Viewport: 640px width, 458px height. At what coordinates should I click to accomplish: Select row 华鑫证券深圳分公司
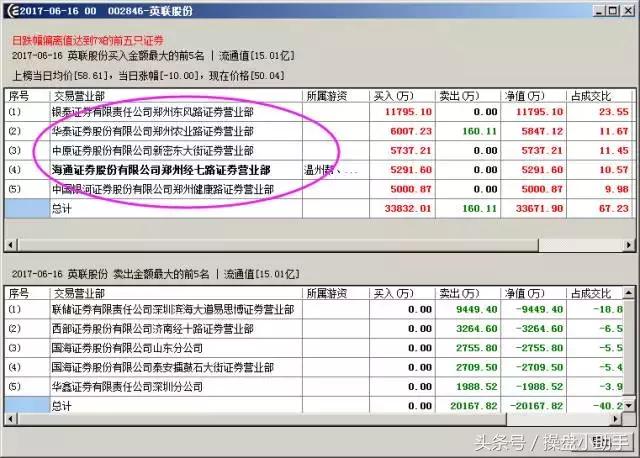click(x=314, y=386)
